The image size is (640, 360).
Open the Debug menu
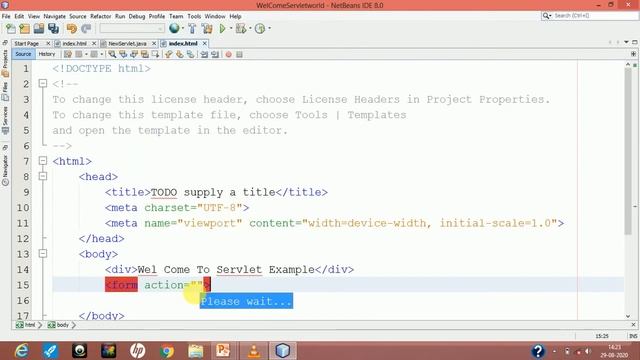(137, 16)
